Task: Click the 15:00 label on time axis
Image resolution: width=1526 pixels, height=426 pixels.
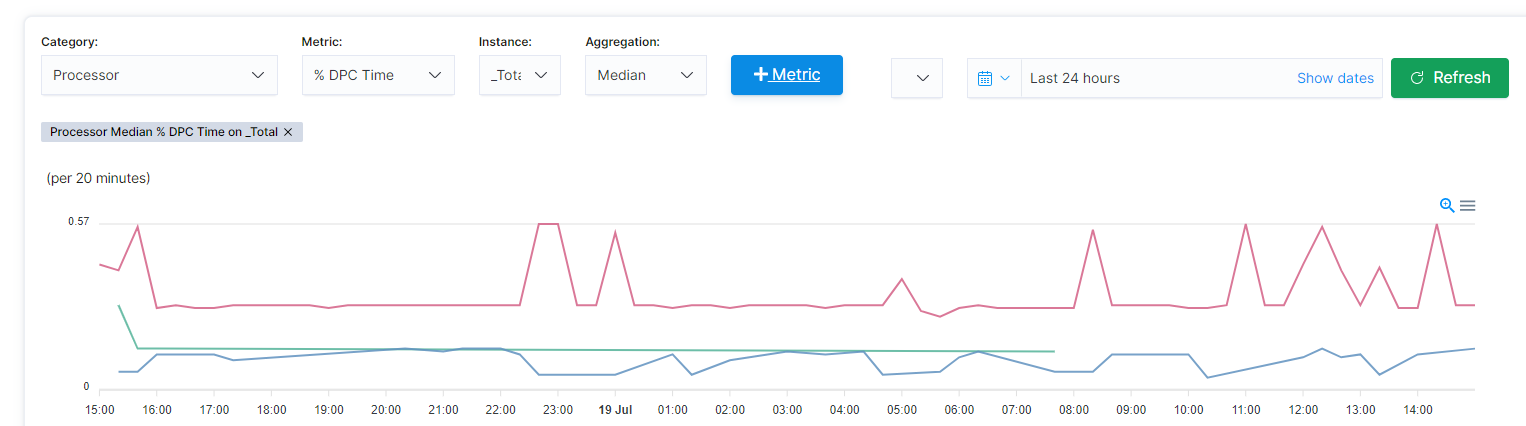Action: tap(100, 410)
